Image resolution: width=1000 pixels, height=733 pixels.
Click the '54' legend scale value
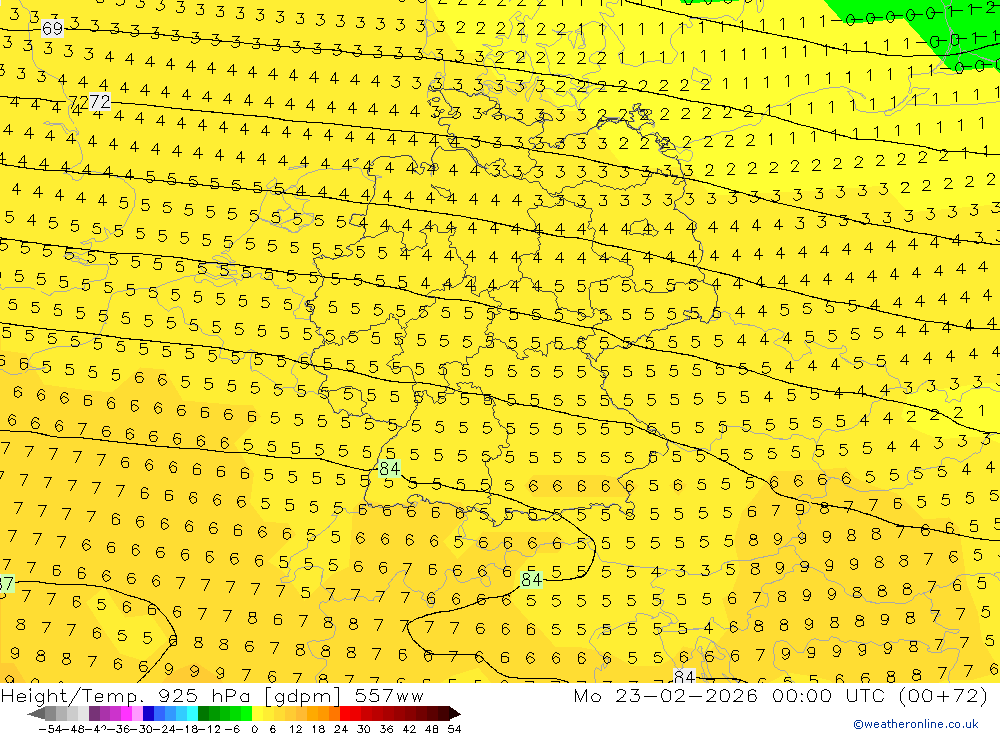(x=454, y=729)
